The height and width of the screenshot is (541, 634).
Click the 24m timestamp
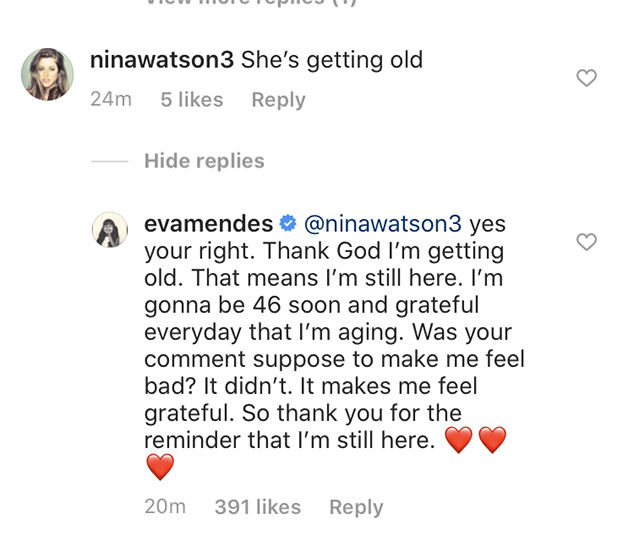pyautogui.click(x=111, y=99)
